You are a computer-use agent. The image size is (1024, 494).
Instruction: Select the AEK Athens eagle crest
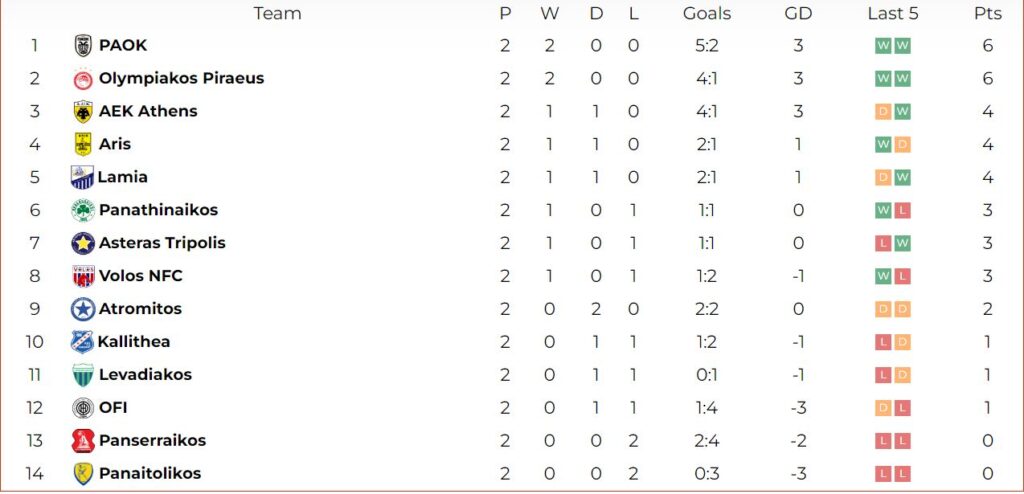pyautogui.click(x=83, y=112)
